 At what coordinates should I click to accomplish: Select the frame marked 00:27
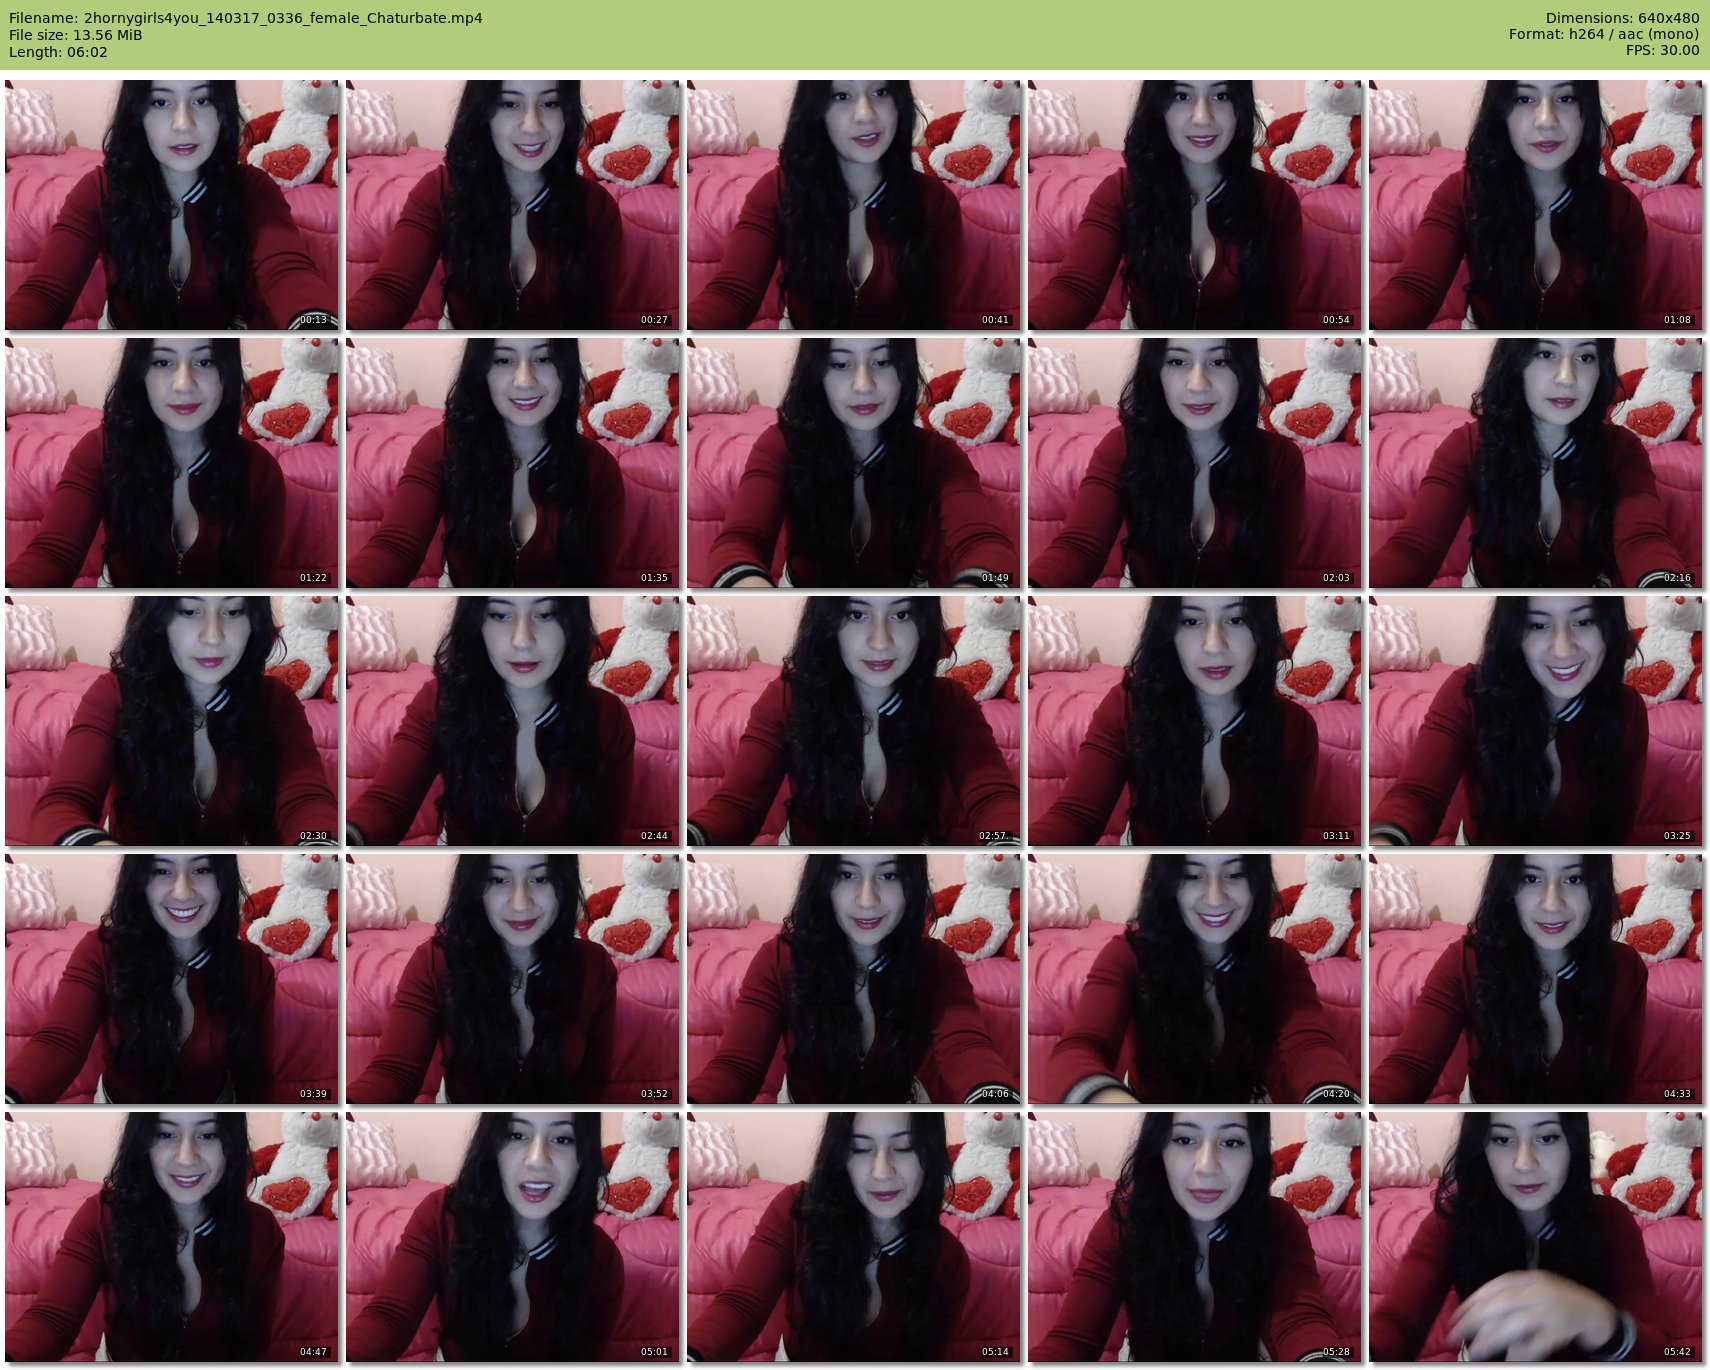tap(513, 205)
